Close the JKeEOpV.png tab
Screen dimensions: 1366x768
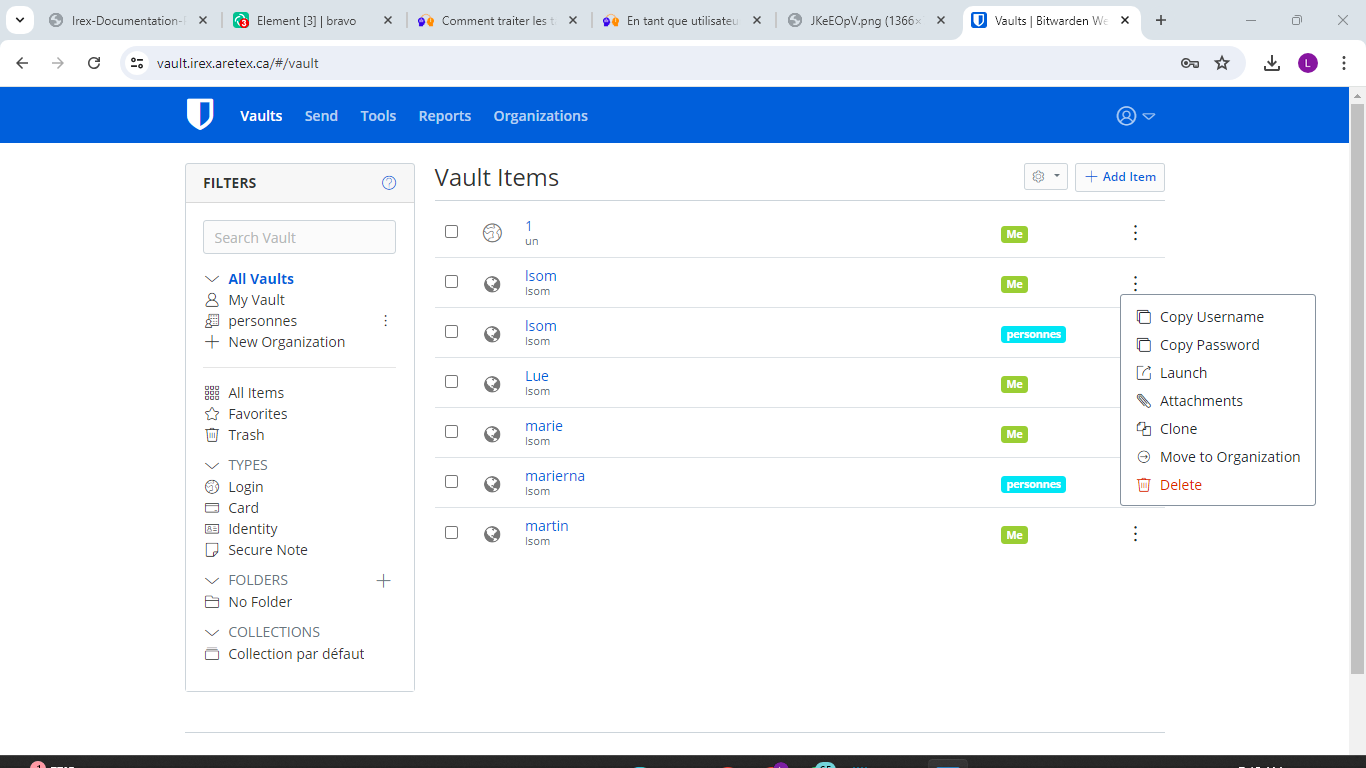(x=942, y=20)
